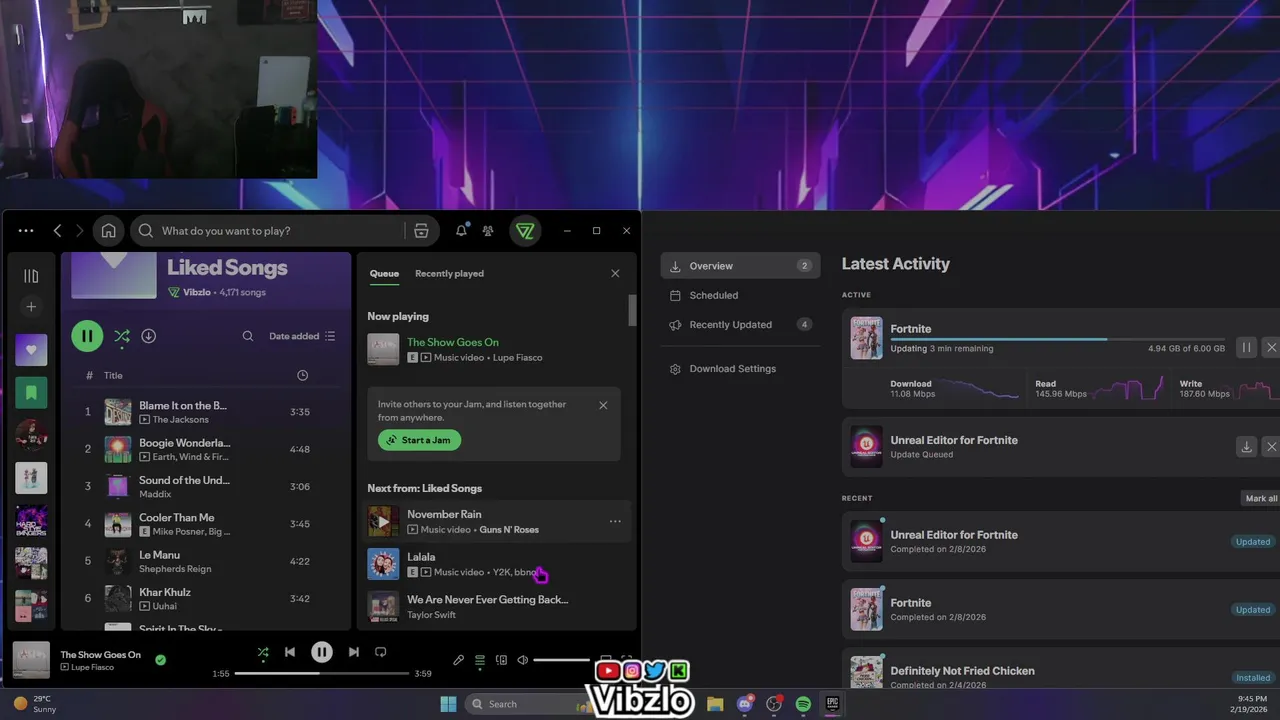The image size is (1280, 720).
Task: Toggle the Queue button in player bar
Action: tap(480, 660)
